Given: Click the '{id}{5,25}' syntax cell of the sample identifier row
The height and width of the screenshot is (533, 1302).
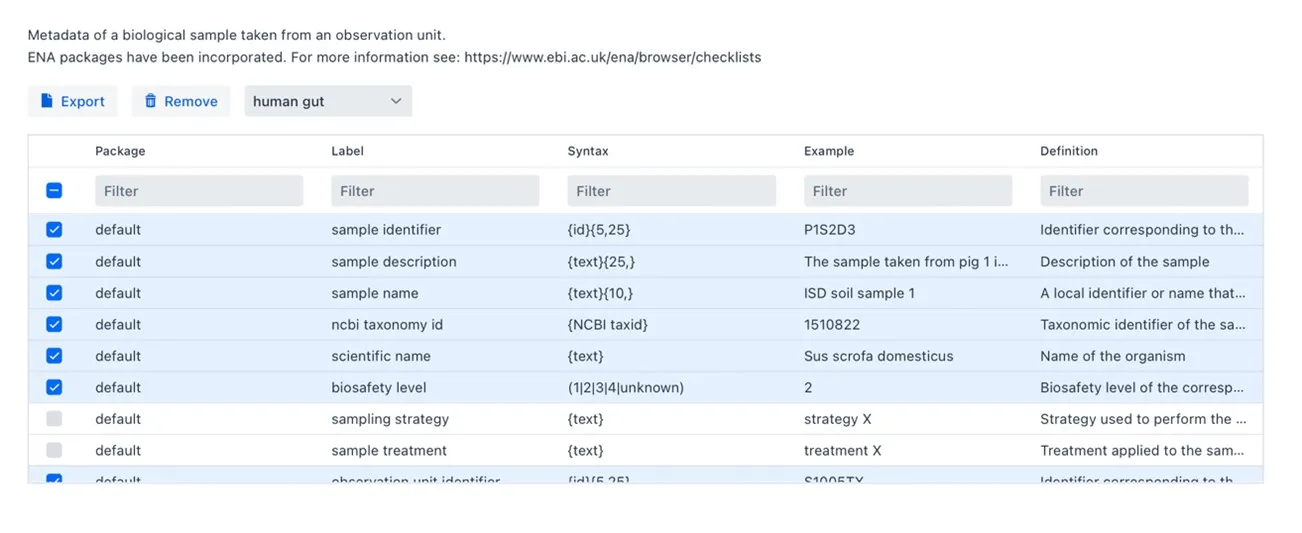Looking at the screenshot, I should (599, 230).
